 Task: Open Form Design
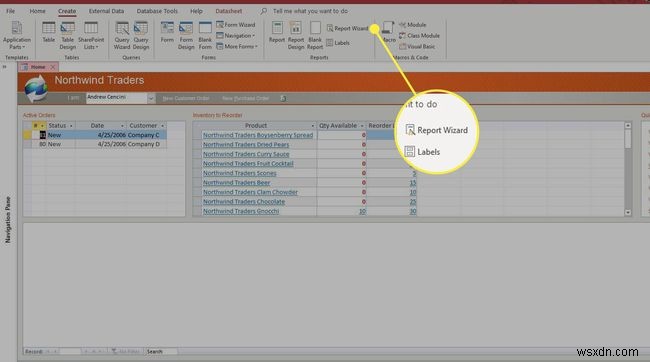(186, 36)
